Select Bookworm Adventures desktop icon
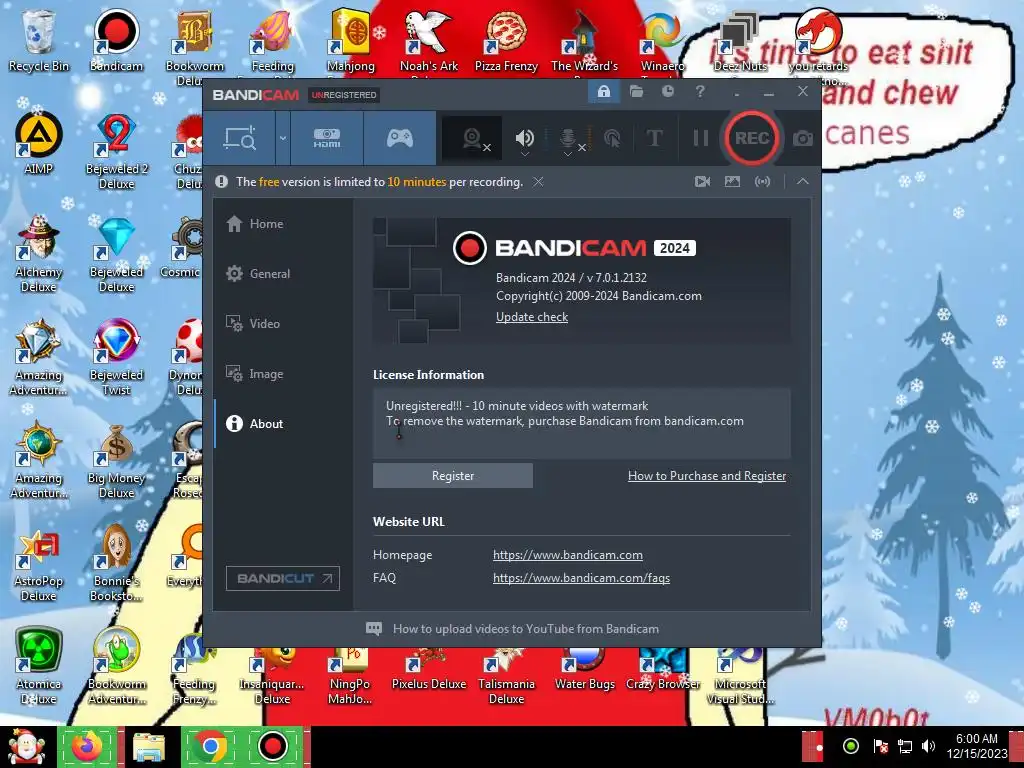Viewport: 1024px width, 768px height. [116, 666]
